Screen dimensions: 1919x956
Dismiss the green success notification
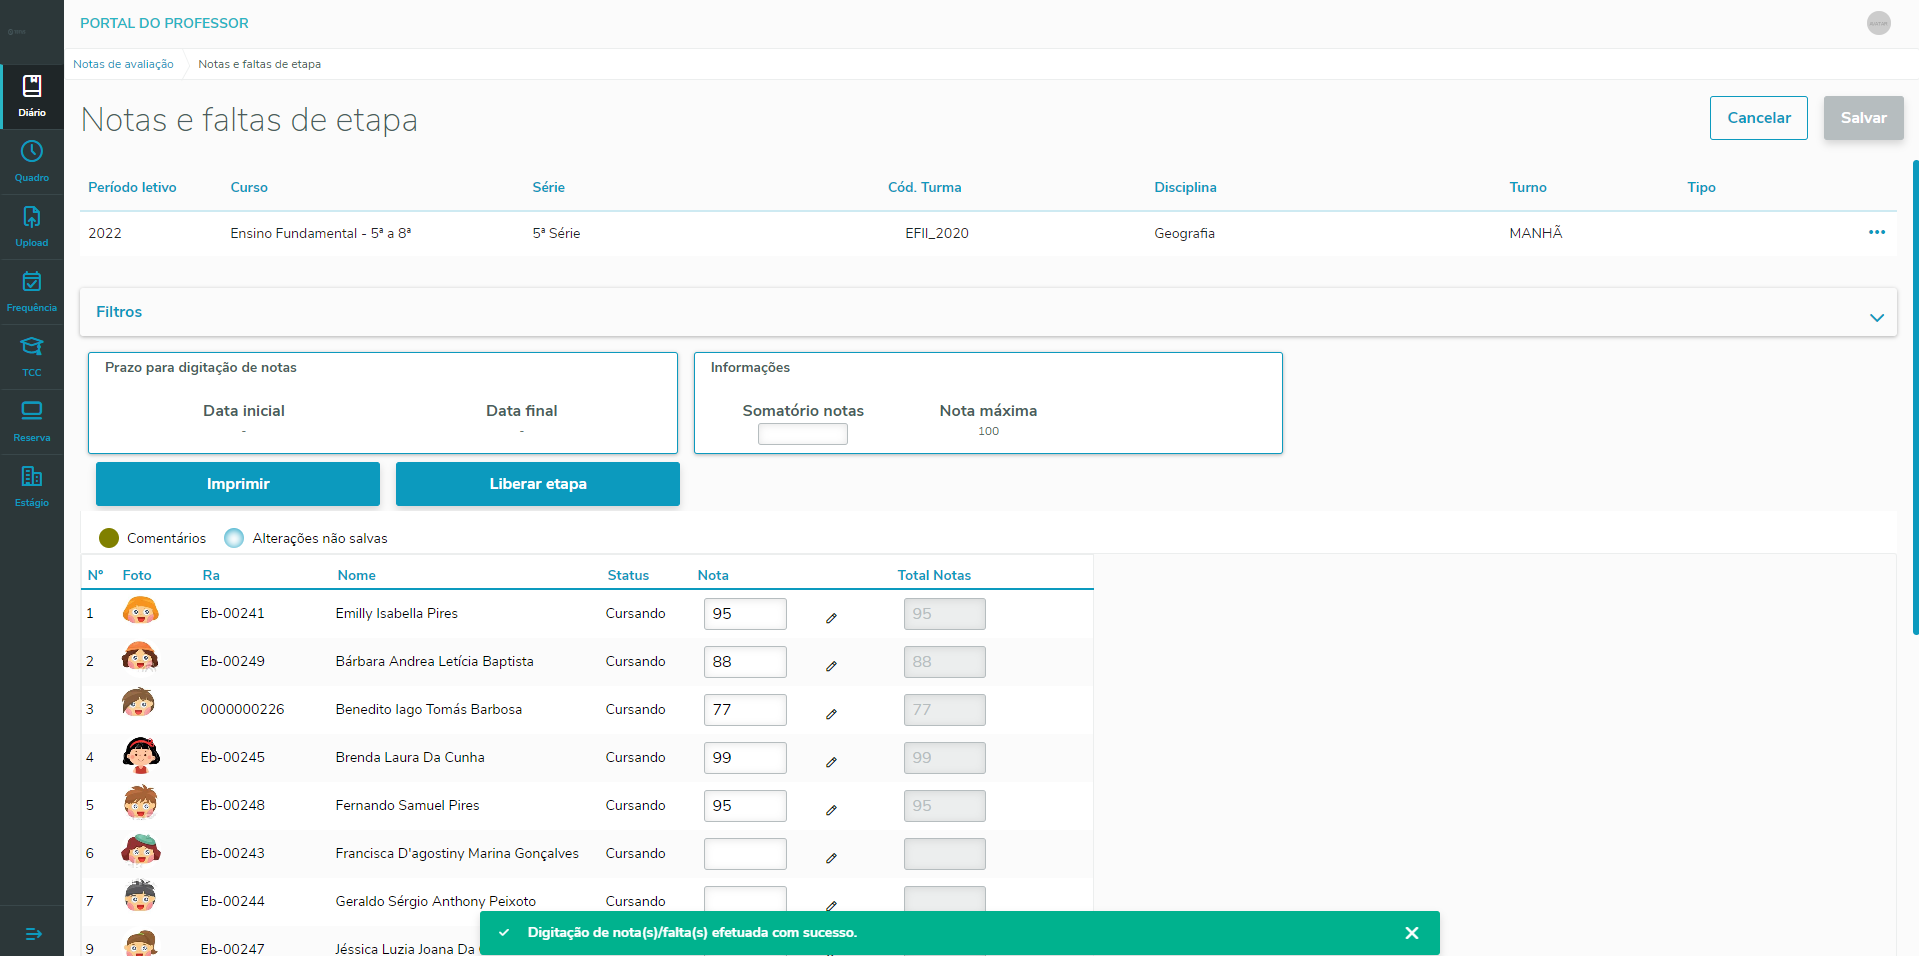pos(1412,933)
